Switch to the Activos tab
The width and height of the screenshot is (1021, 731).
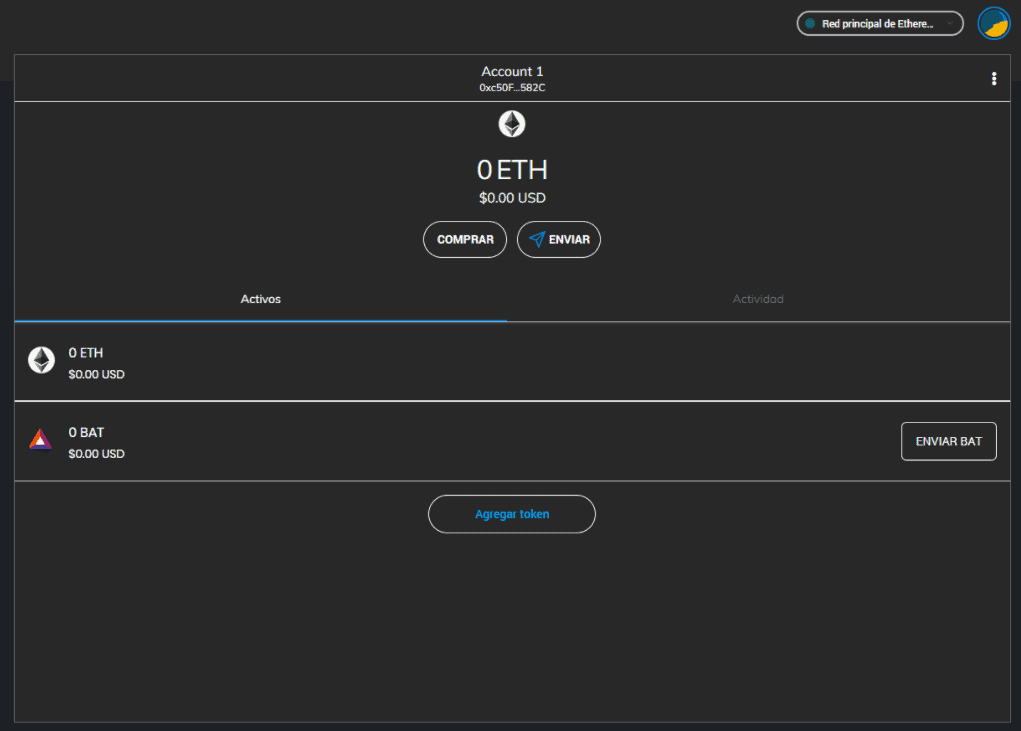(261, 299)
